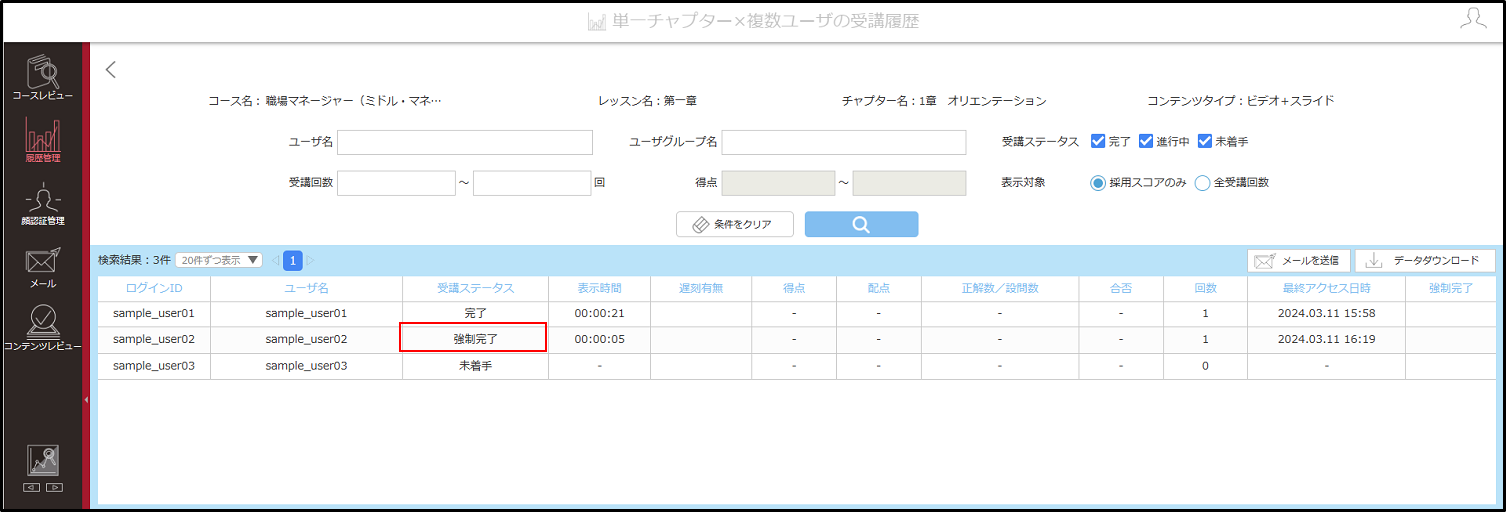Screen dimensions: 1506x512
Task: Open 顔認証管理 from the sidebar
Action: click(42, 203)
